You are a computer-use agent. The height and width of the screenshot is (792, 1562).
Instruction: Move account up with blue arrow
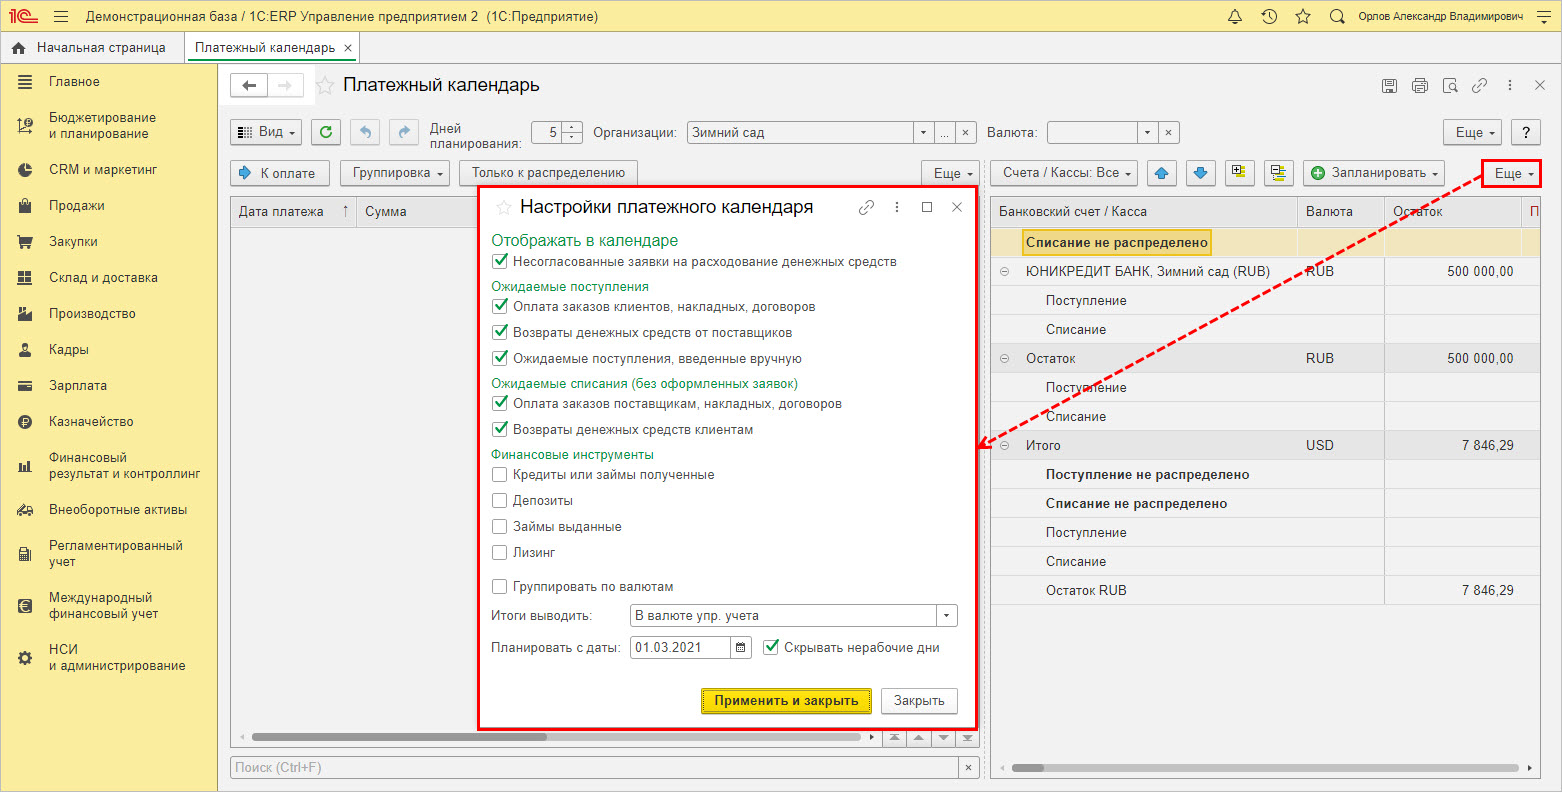click(1161, 173)
